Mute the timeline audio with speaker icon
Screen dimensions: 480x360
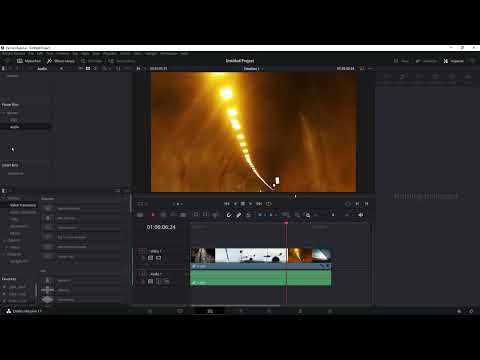point(361,215)
